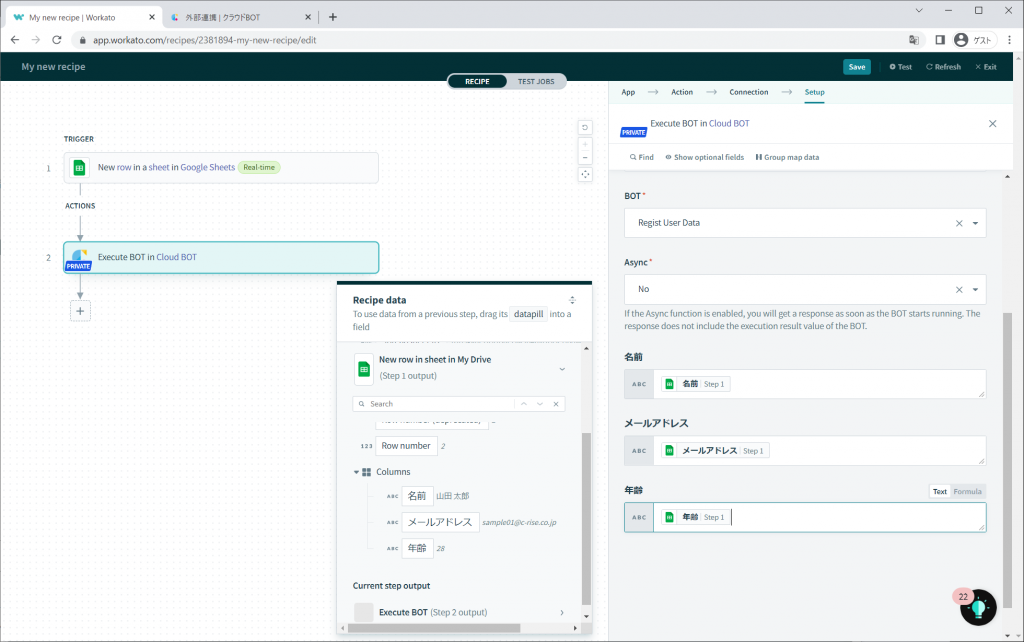Open the Cloud BOT link in panel header
The height and width of the screenshot is (642, 1024).
(729, 123)
